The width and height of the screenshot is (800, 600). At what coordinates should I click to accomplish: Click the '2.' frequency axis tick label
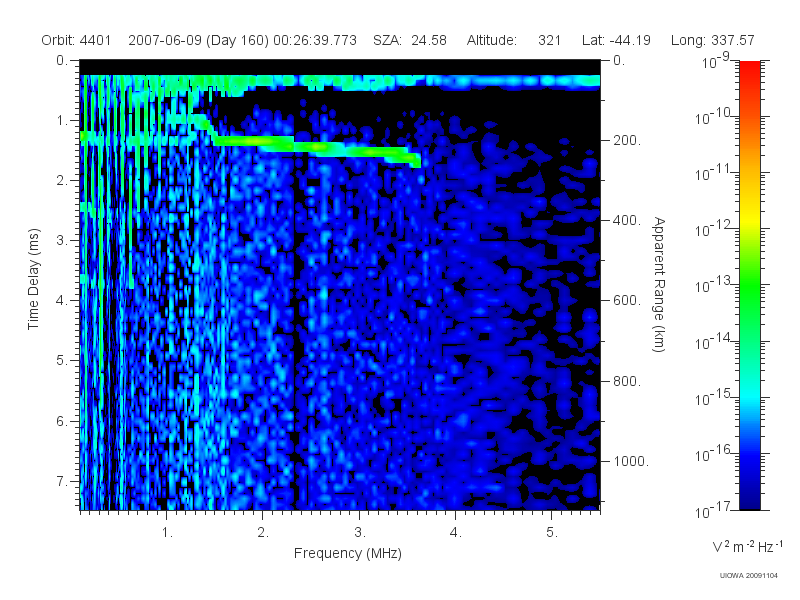[x=263, y=533]
